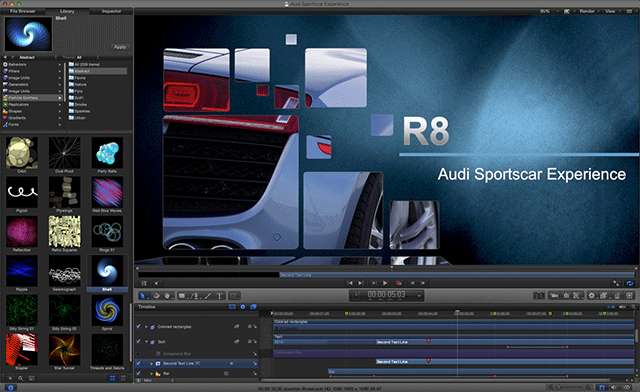Click the Make Particles toolbar icon
This screenshot has width=640, height=392.
[617, 295]
